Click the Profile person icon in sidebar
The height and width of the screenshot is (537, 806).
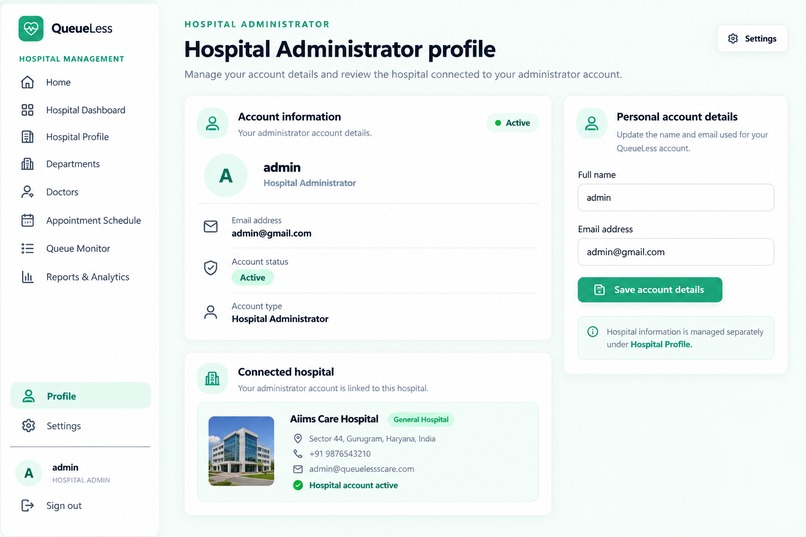(29, 396)
